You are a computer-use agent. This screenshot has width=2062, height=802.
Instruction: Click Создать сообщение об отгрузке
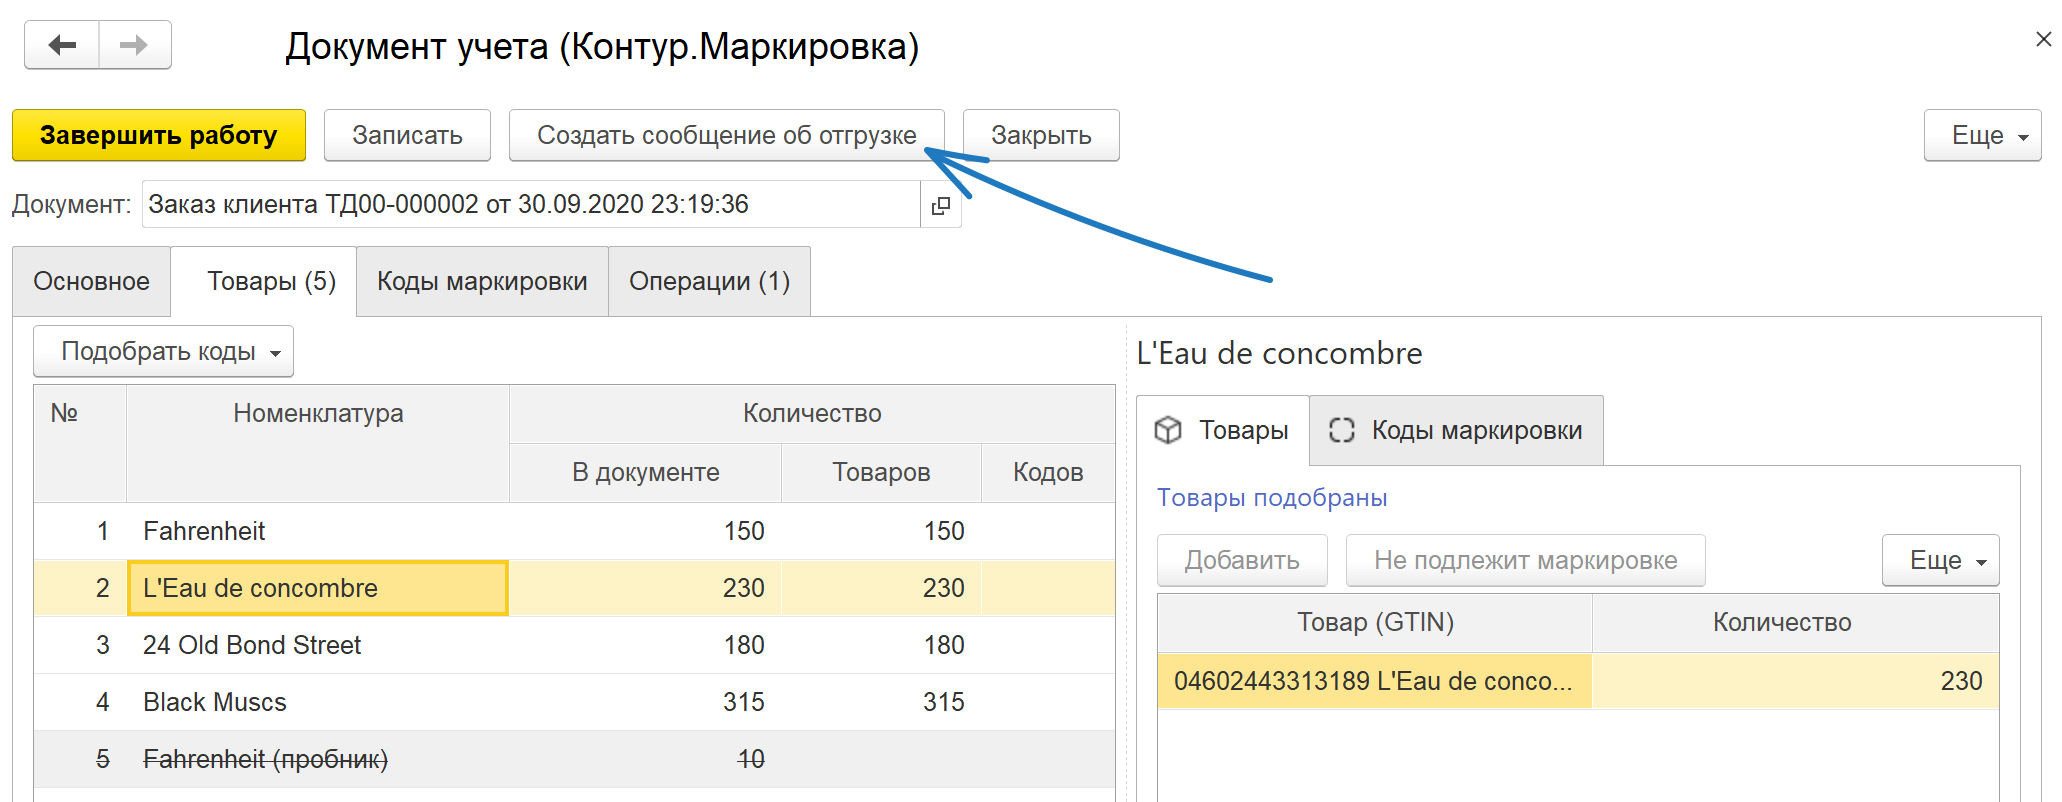727,135
